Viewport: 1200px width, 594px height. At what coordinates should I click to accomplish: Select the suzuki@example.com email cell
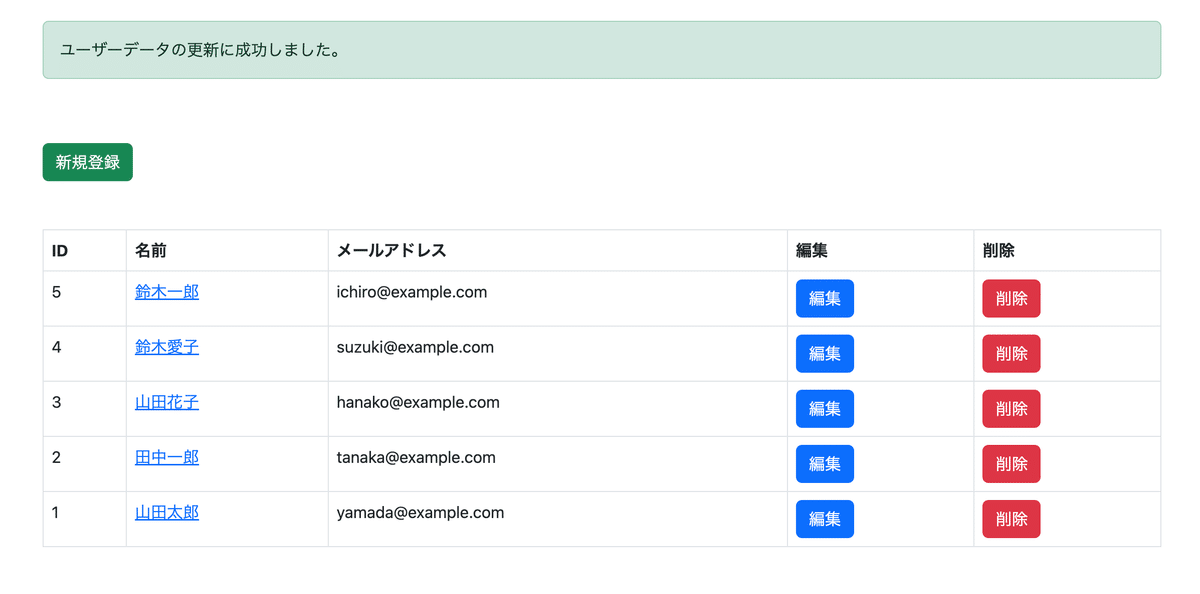pos(558,353)
